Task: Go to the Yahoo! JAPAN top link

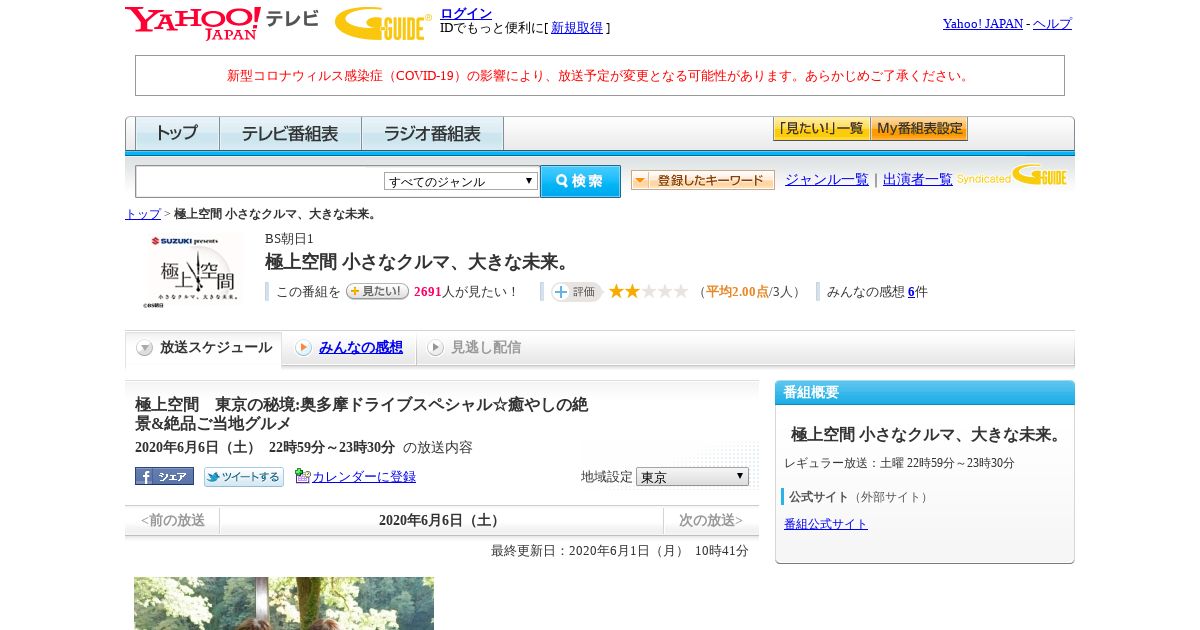Action: pyautogui.click(x=982, y=23)
